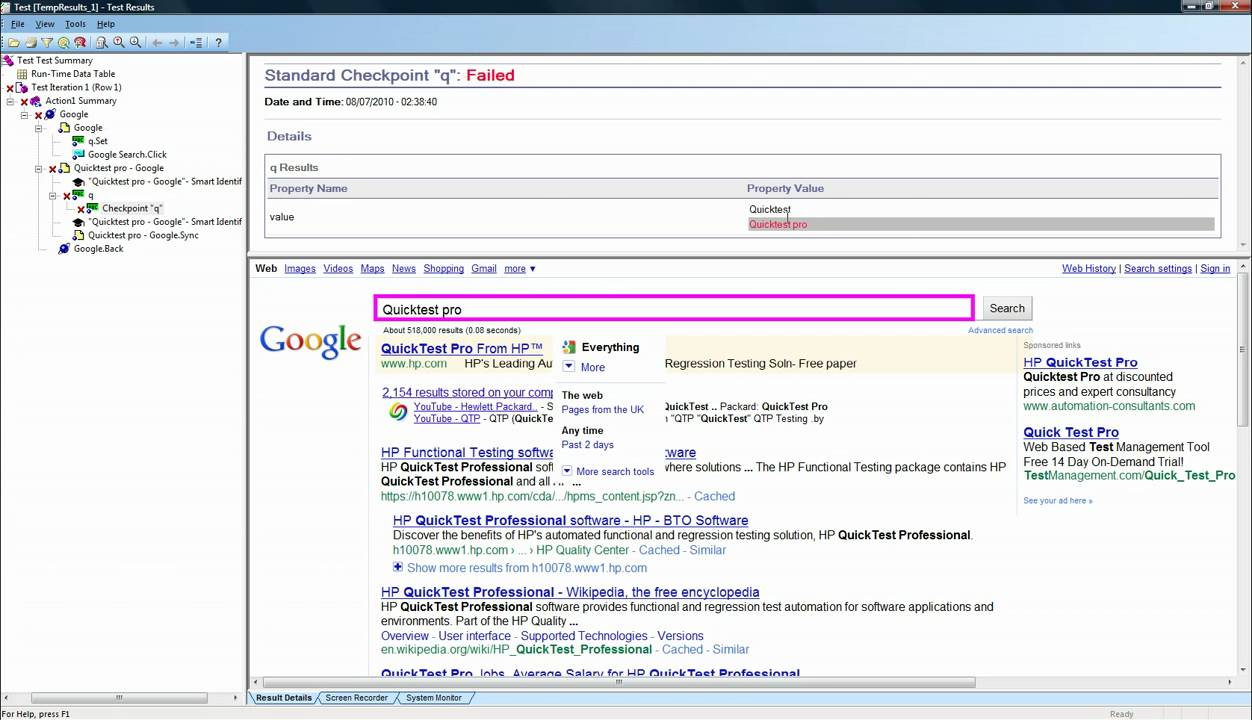Click the arrow icon beside More search tools
The height and width of the screenshot is (720, 1252).
coord(567,471)
